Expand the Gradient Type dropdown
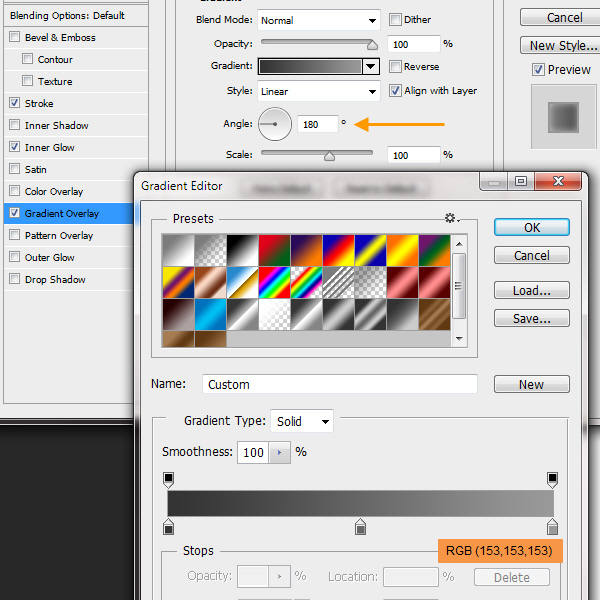The width and height of the screenshot is (600, 600). tap(302, 421)
